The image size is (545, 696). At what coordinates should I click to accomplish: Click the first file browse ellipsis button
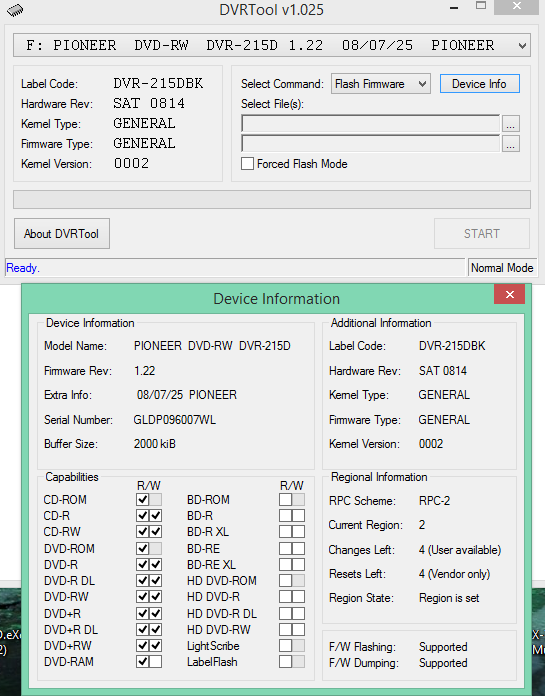(510, 124)
